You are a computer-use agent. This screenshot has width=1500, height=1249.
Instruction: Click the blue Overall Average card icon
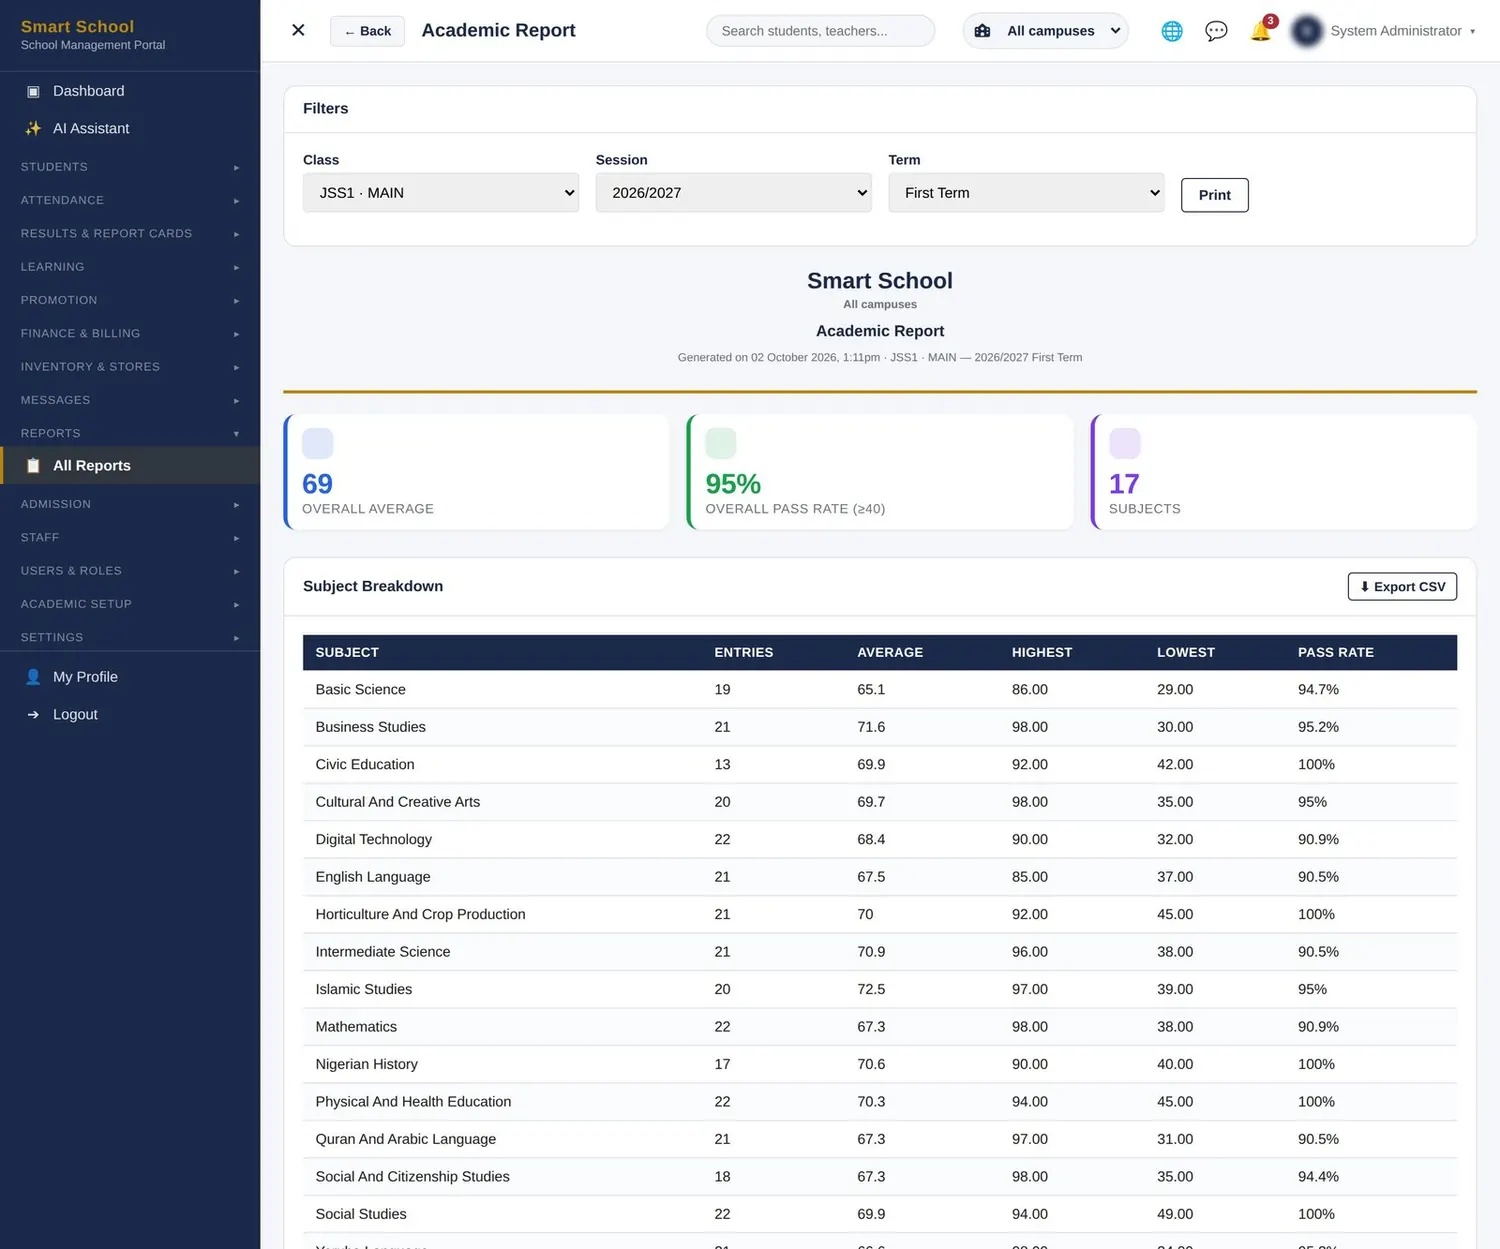pyautogui.click(x=317, y=443)
